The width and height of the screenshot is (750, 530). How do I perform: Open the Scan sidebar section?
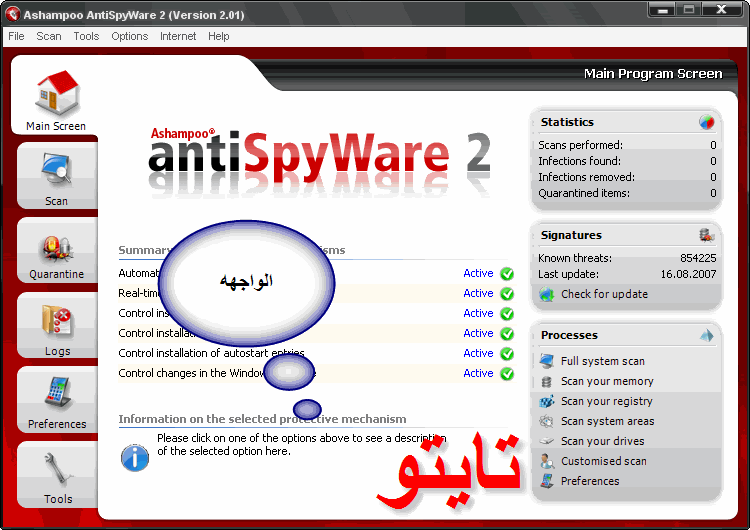click(x=57, y=176)
